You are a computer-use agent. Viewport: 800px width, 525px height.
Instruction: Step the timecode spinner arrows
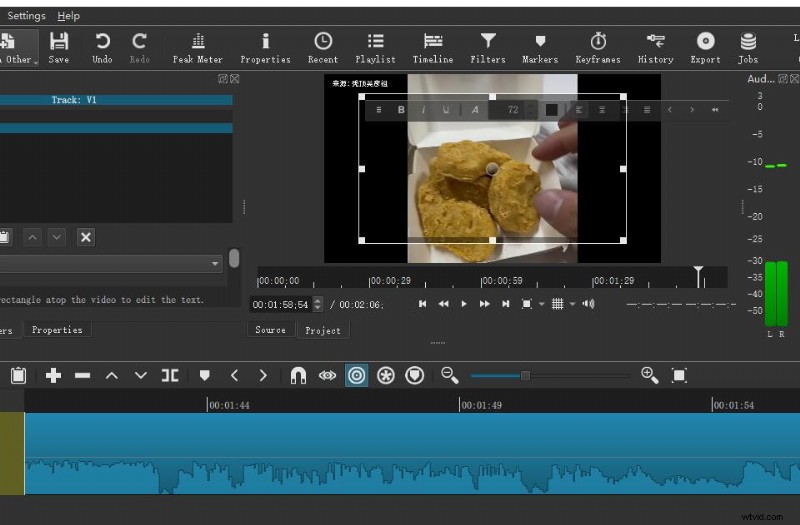pos(317,305)
